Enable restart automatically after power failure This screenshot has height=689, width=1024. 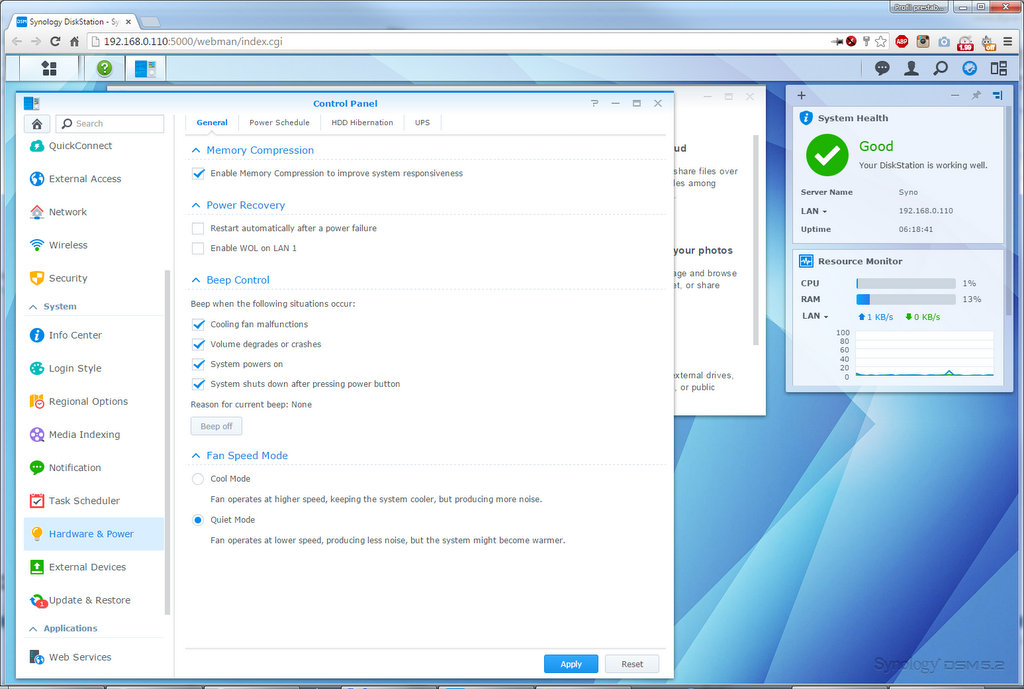[x=198, y=229]
